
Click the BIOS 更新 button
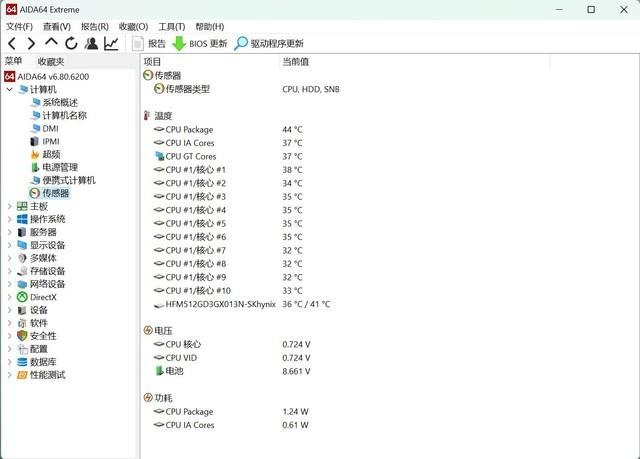200,43
